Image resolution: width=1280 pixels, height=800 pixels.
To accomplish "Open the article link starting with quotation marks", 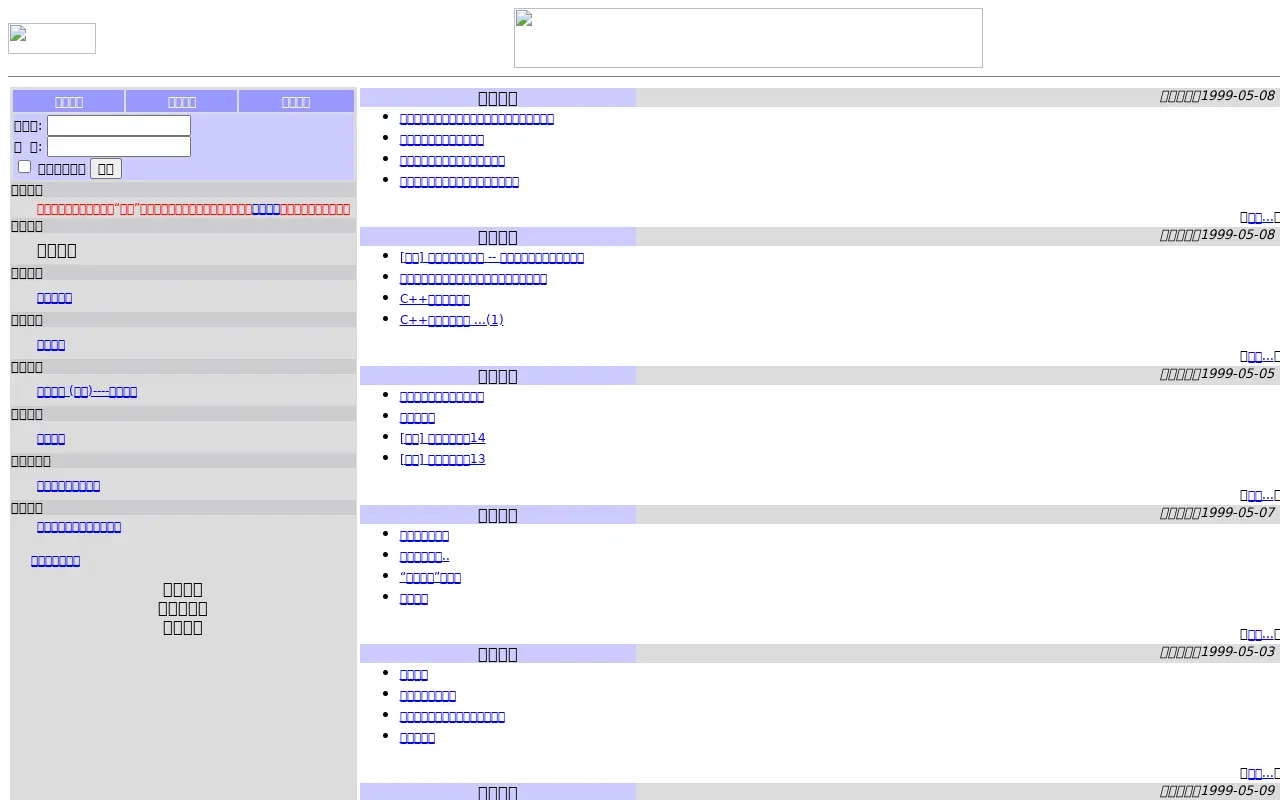I will pyautogui.click(x=430, y=577).
